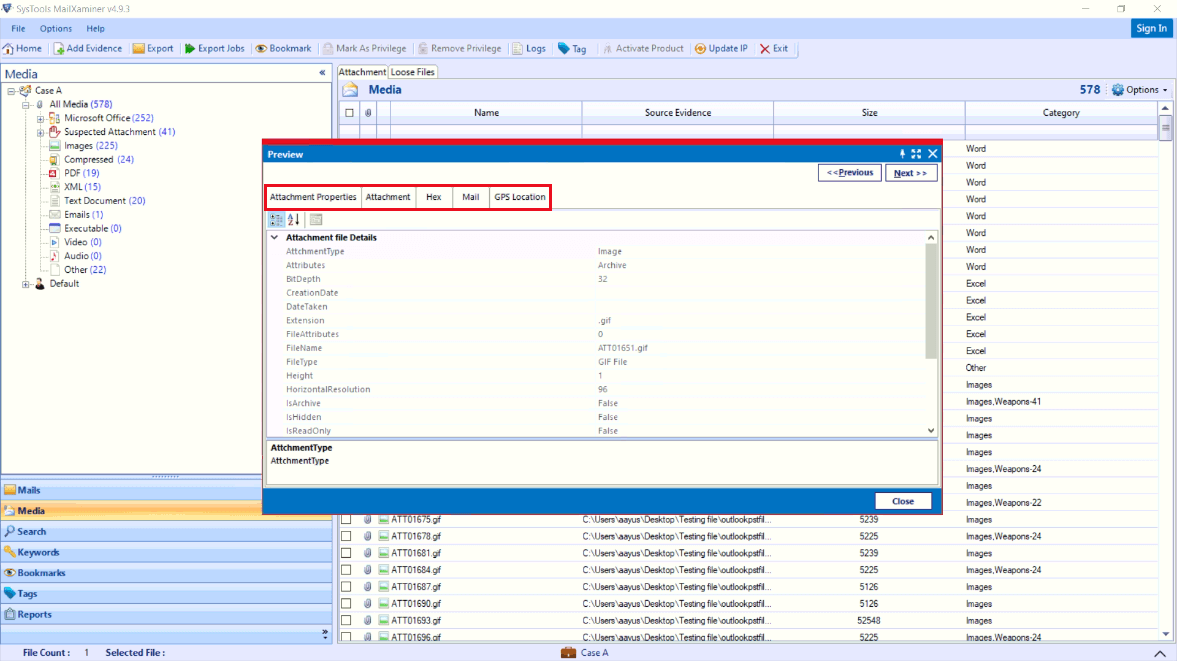Expand sidebar overflow chevron below Reports
Viewport: 1177px width, 661px height.
pos(325,634)
